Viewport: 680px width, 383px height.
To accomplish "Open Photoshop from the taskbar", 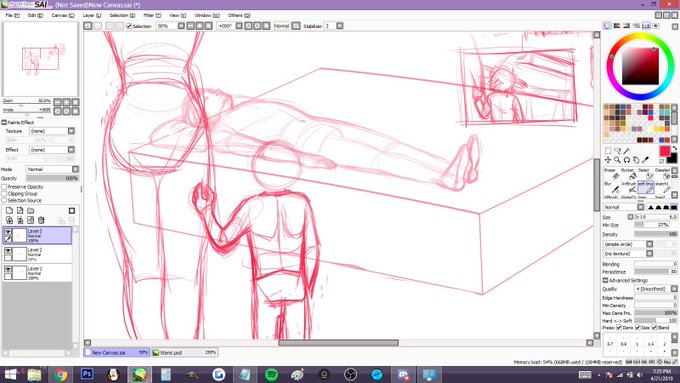I will [87, 374].
